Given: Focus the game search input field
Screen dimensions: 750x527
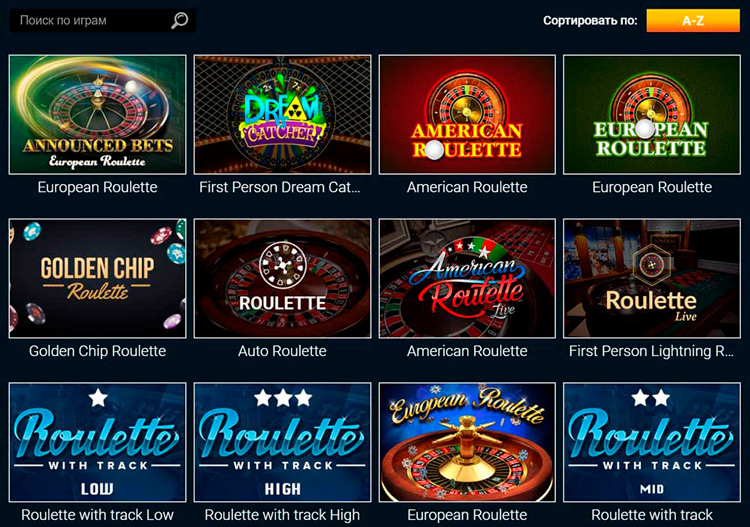Looking at the screenshot, I should click(102, 21).
